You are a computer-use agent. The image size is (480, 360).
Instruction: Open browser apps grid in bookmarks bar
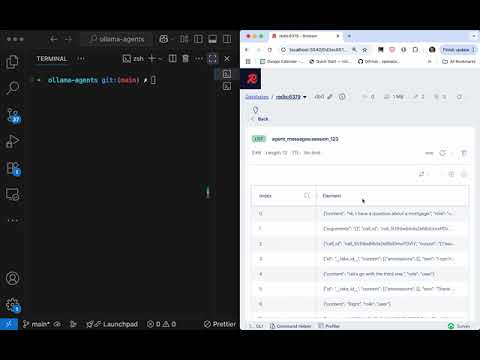pos(248,61)
